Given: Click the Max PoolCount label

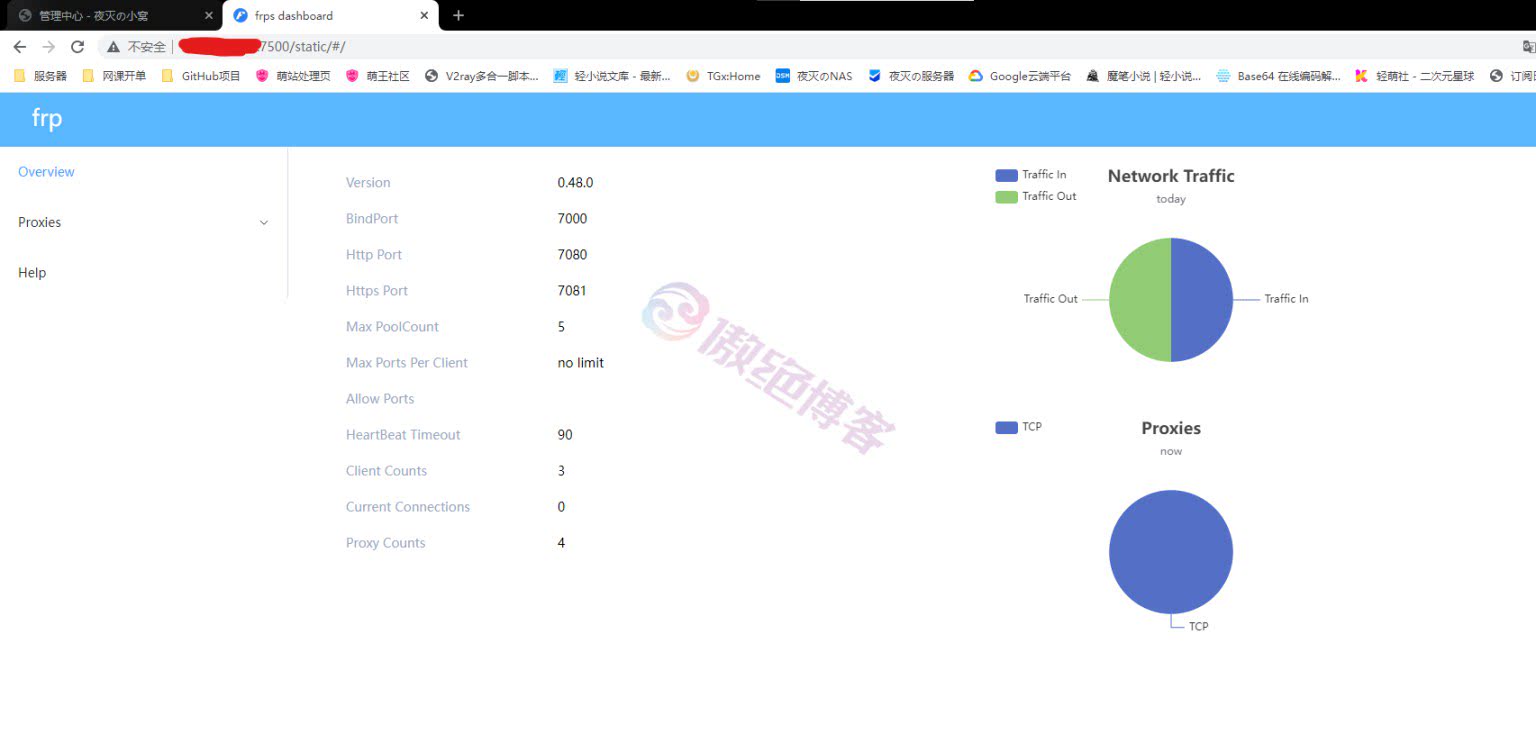Looking at the screenshot, I should [392, 326].
